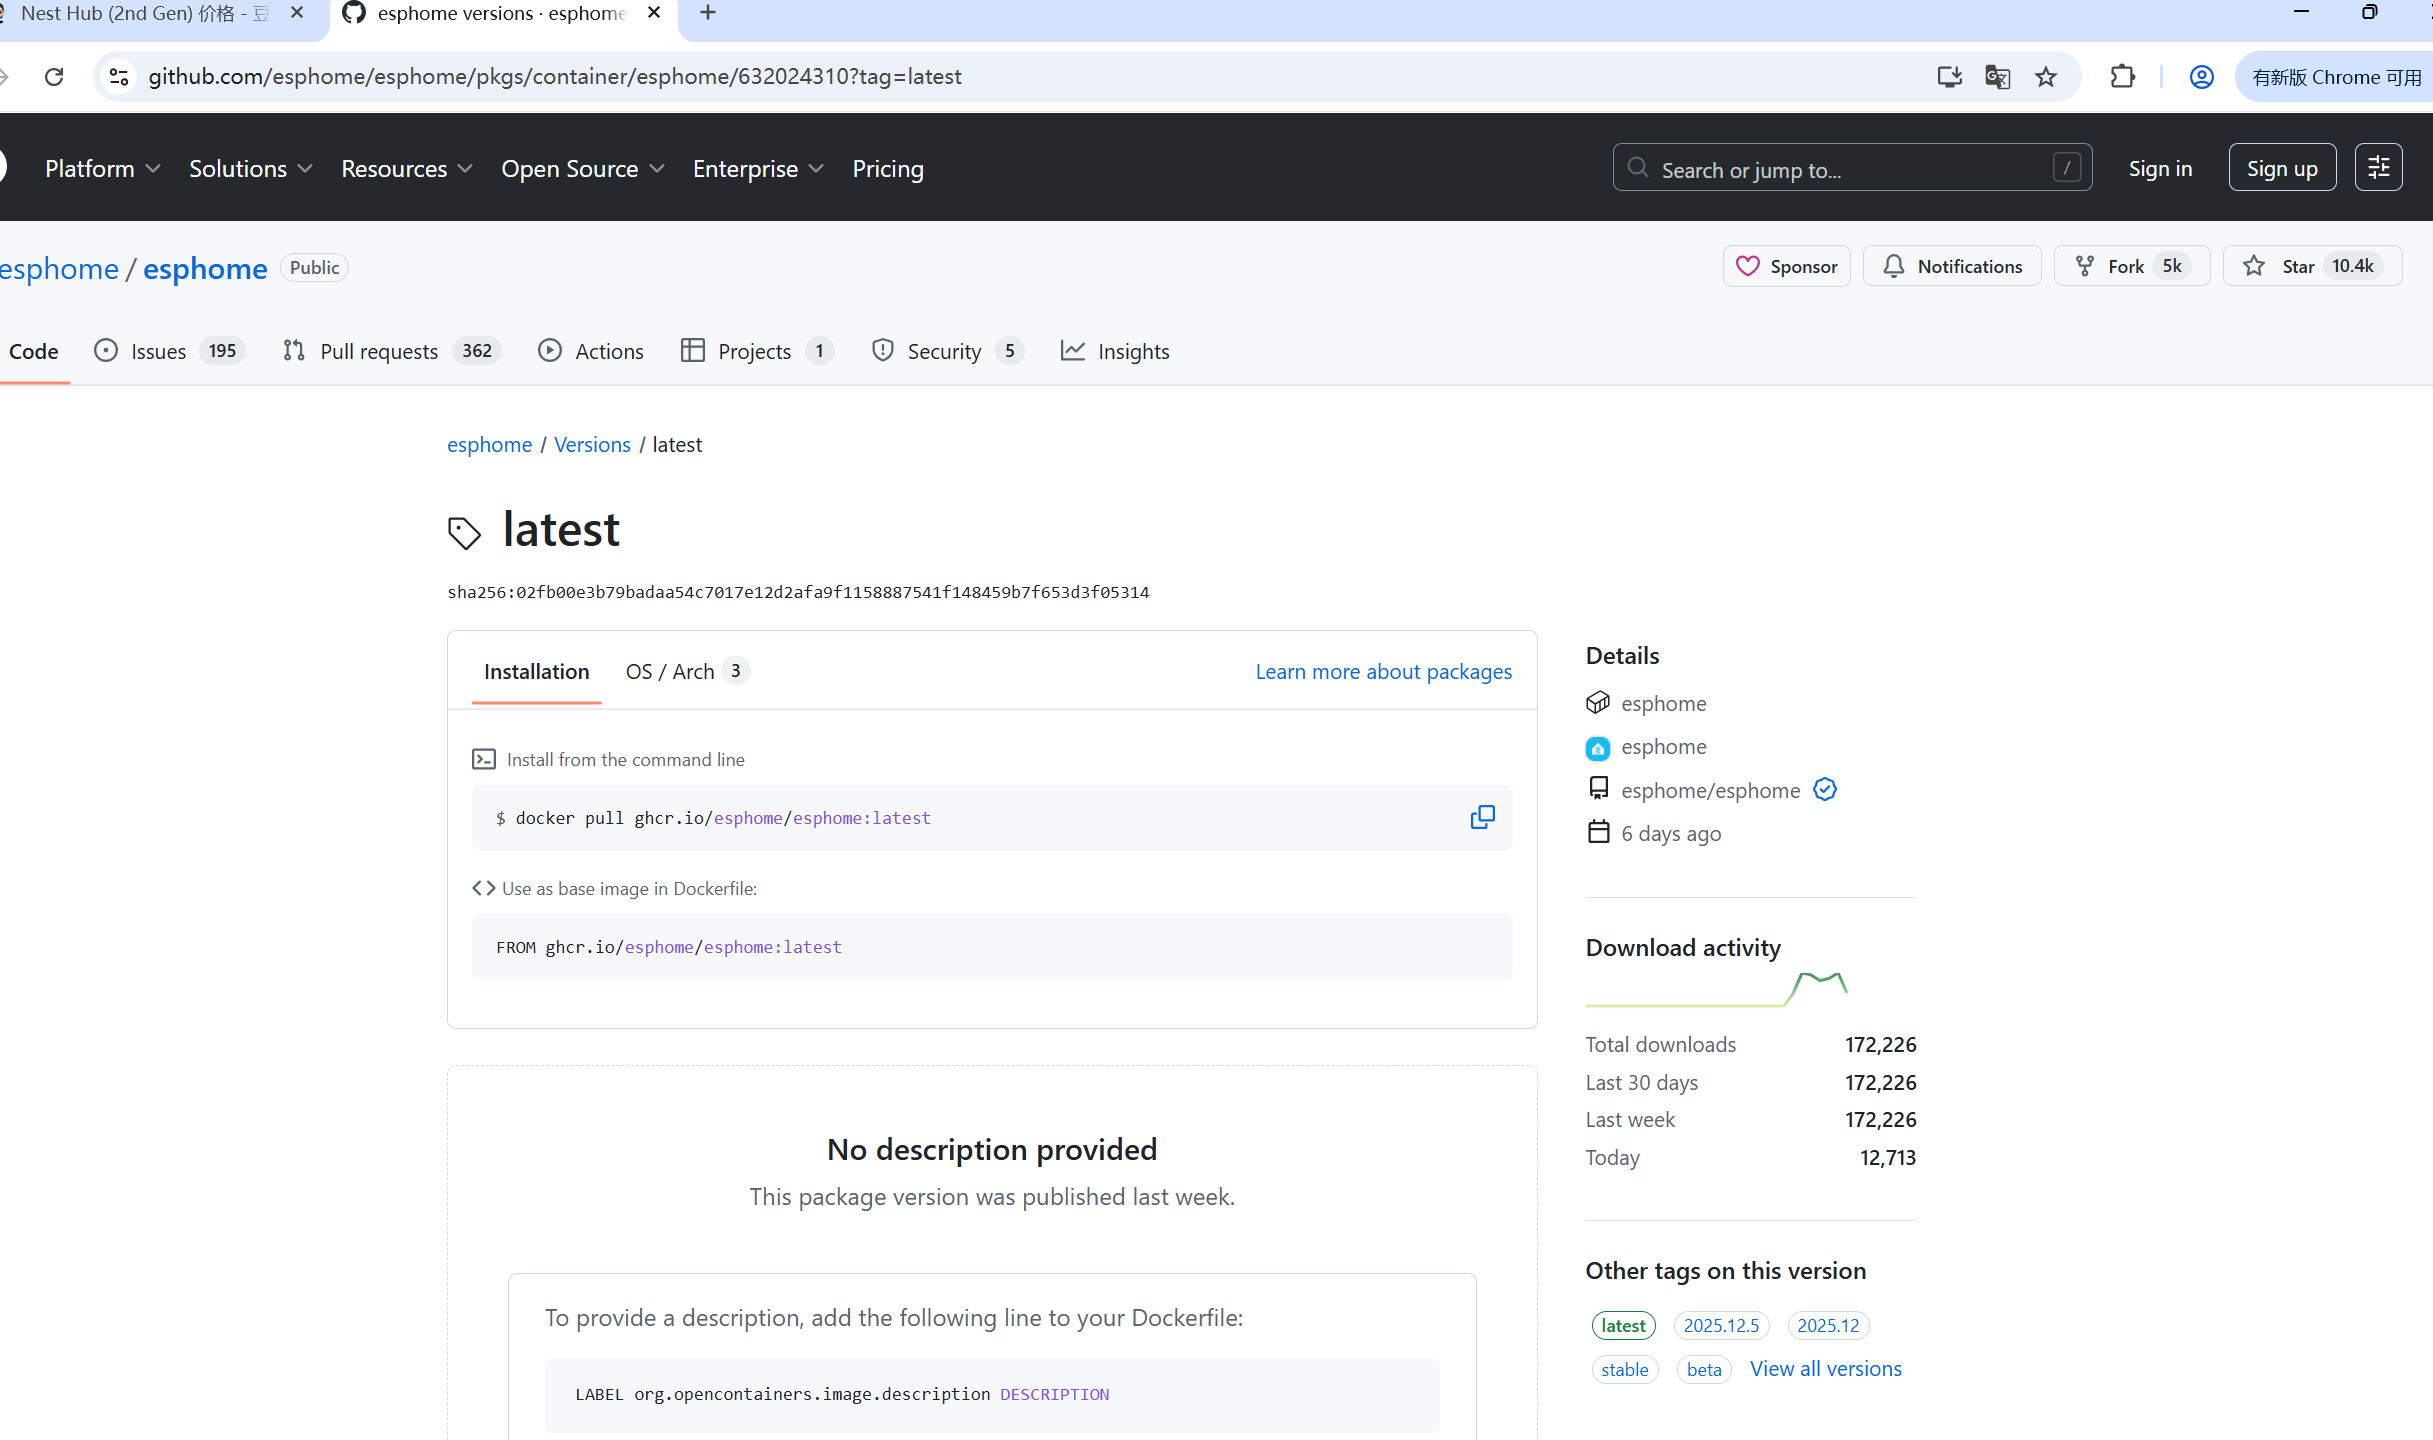Expand the Enterprise dropdown menu
The image size is (2433, 1440).
coord(758,169)
